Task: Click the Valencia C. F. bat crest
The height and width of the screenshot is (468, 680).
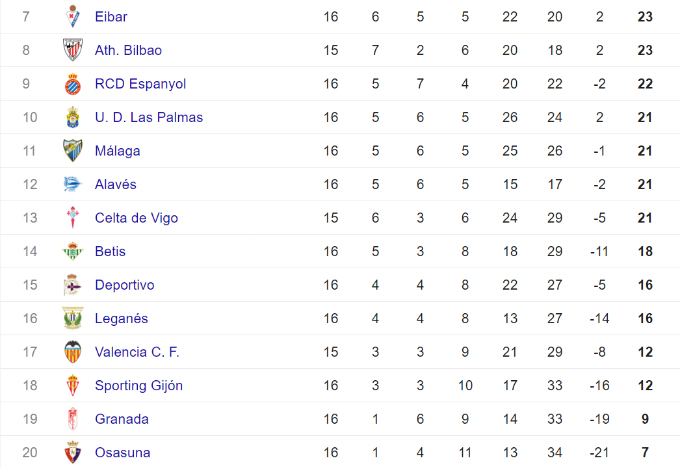Action: [73, 352]
